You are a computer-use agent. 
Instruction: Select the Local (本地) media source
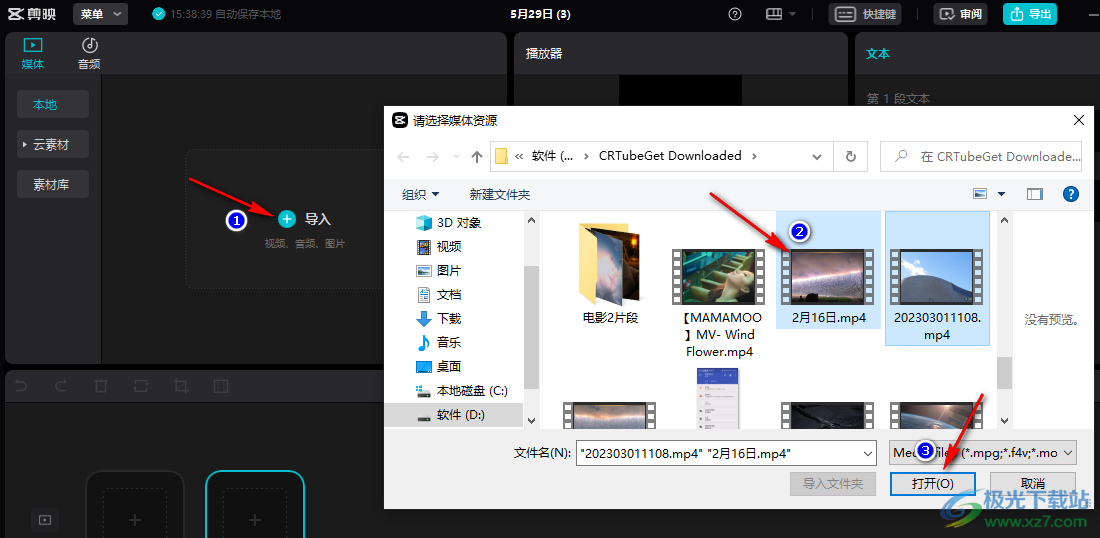point(53,105)
